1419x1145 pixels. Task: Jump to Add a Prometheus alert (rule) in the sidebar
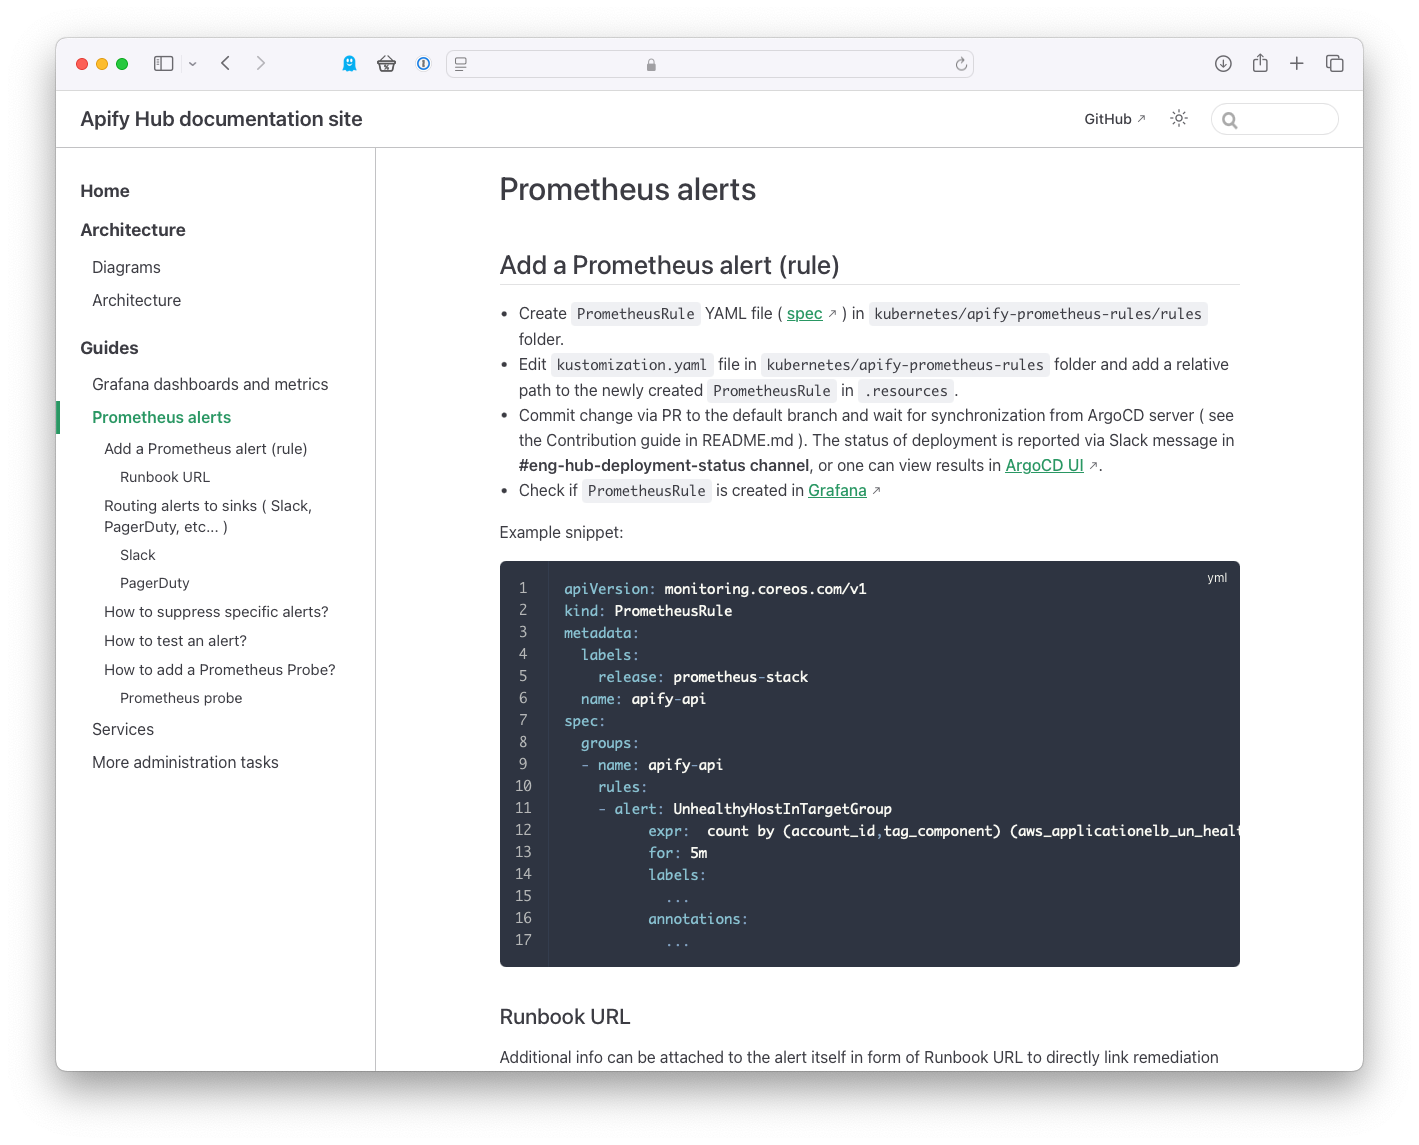click(206, 449)
